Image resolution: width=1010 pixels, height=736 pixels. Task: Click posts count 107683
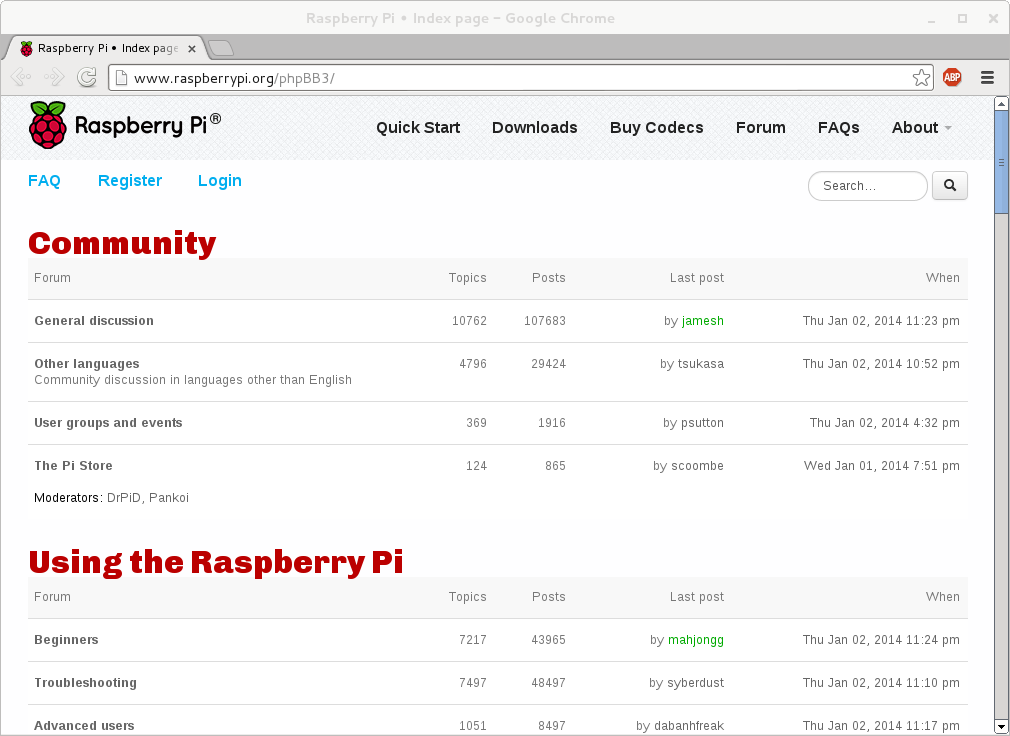[545, 321]
